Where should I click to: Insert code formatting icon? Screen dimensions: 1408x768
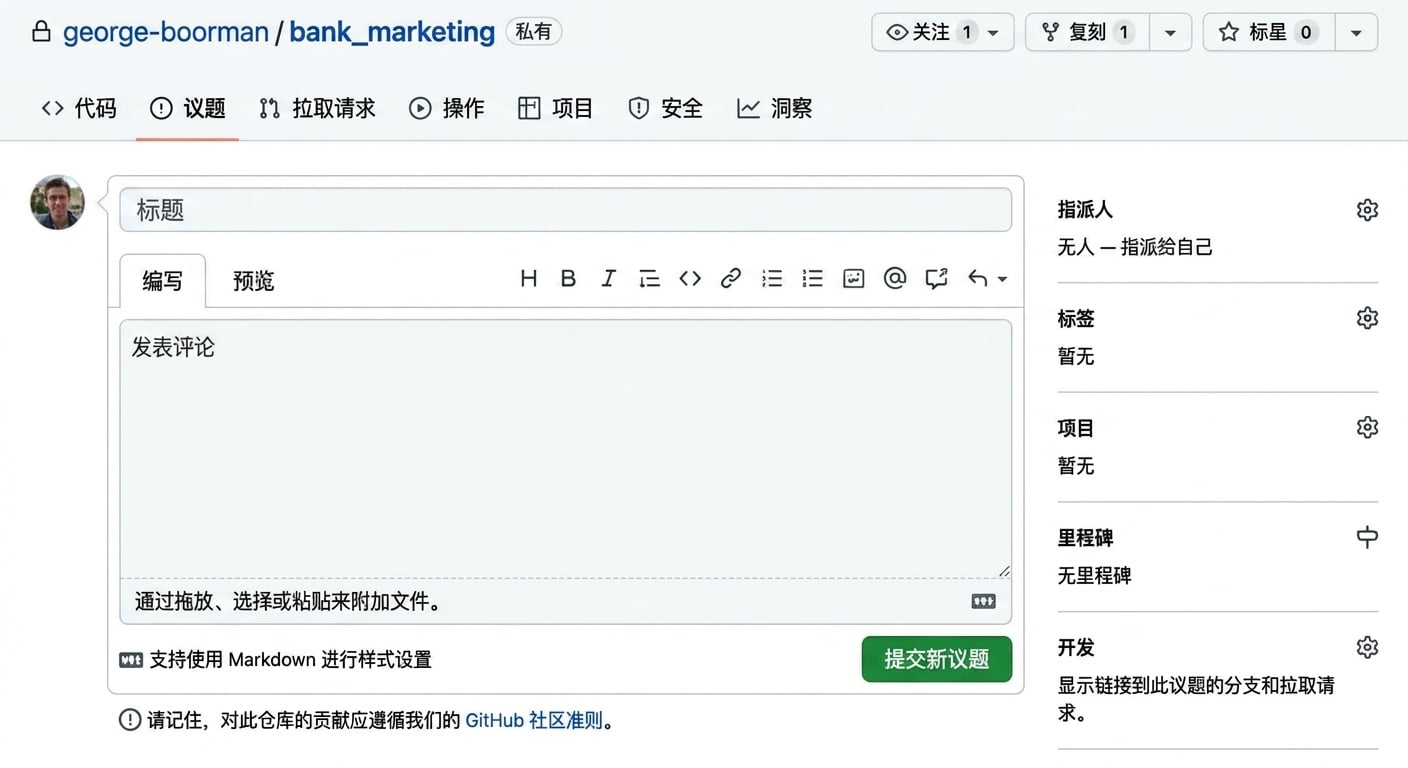[x=690, y=279]
